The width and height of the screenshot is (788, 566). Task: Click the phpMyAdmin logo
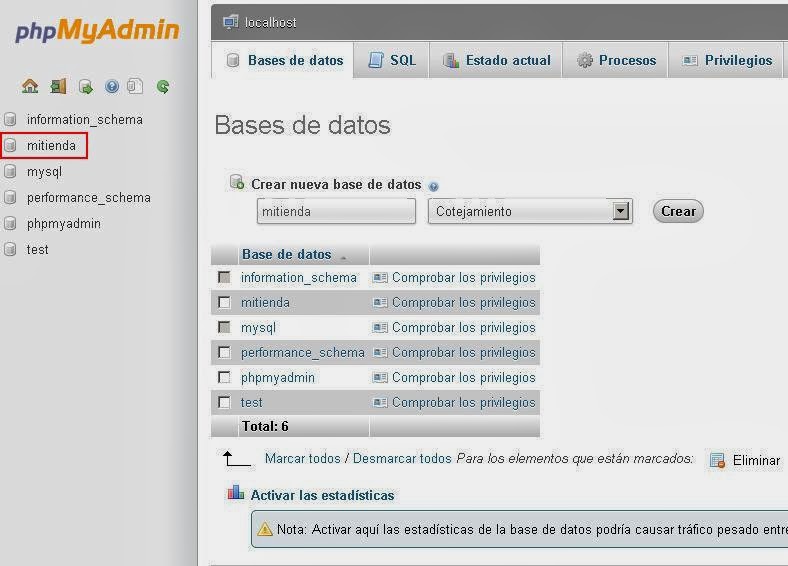pos(97,30)
